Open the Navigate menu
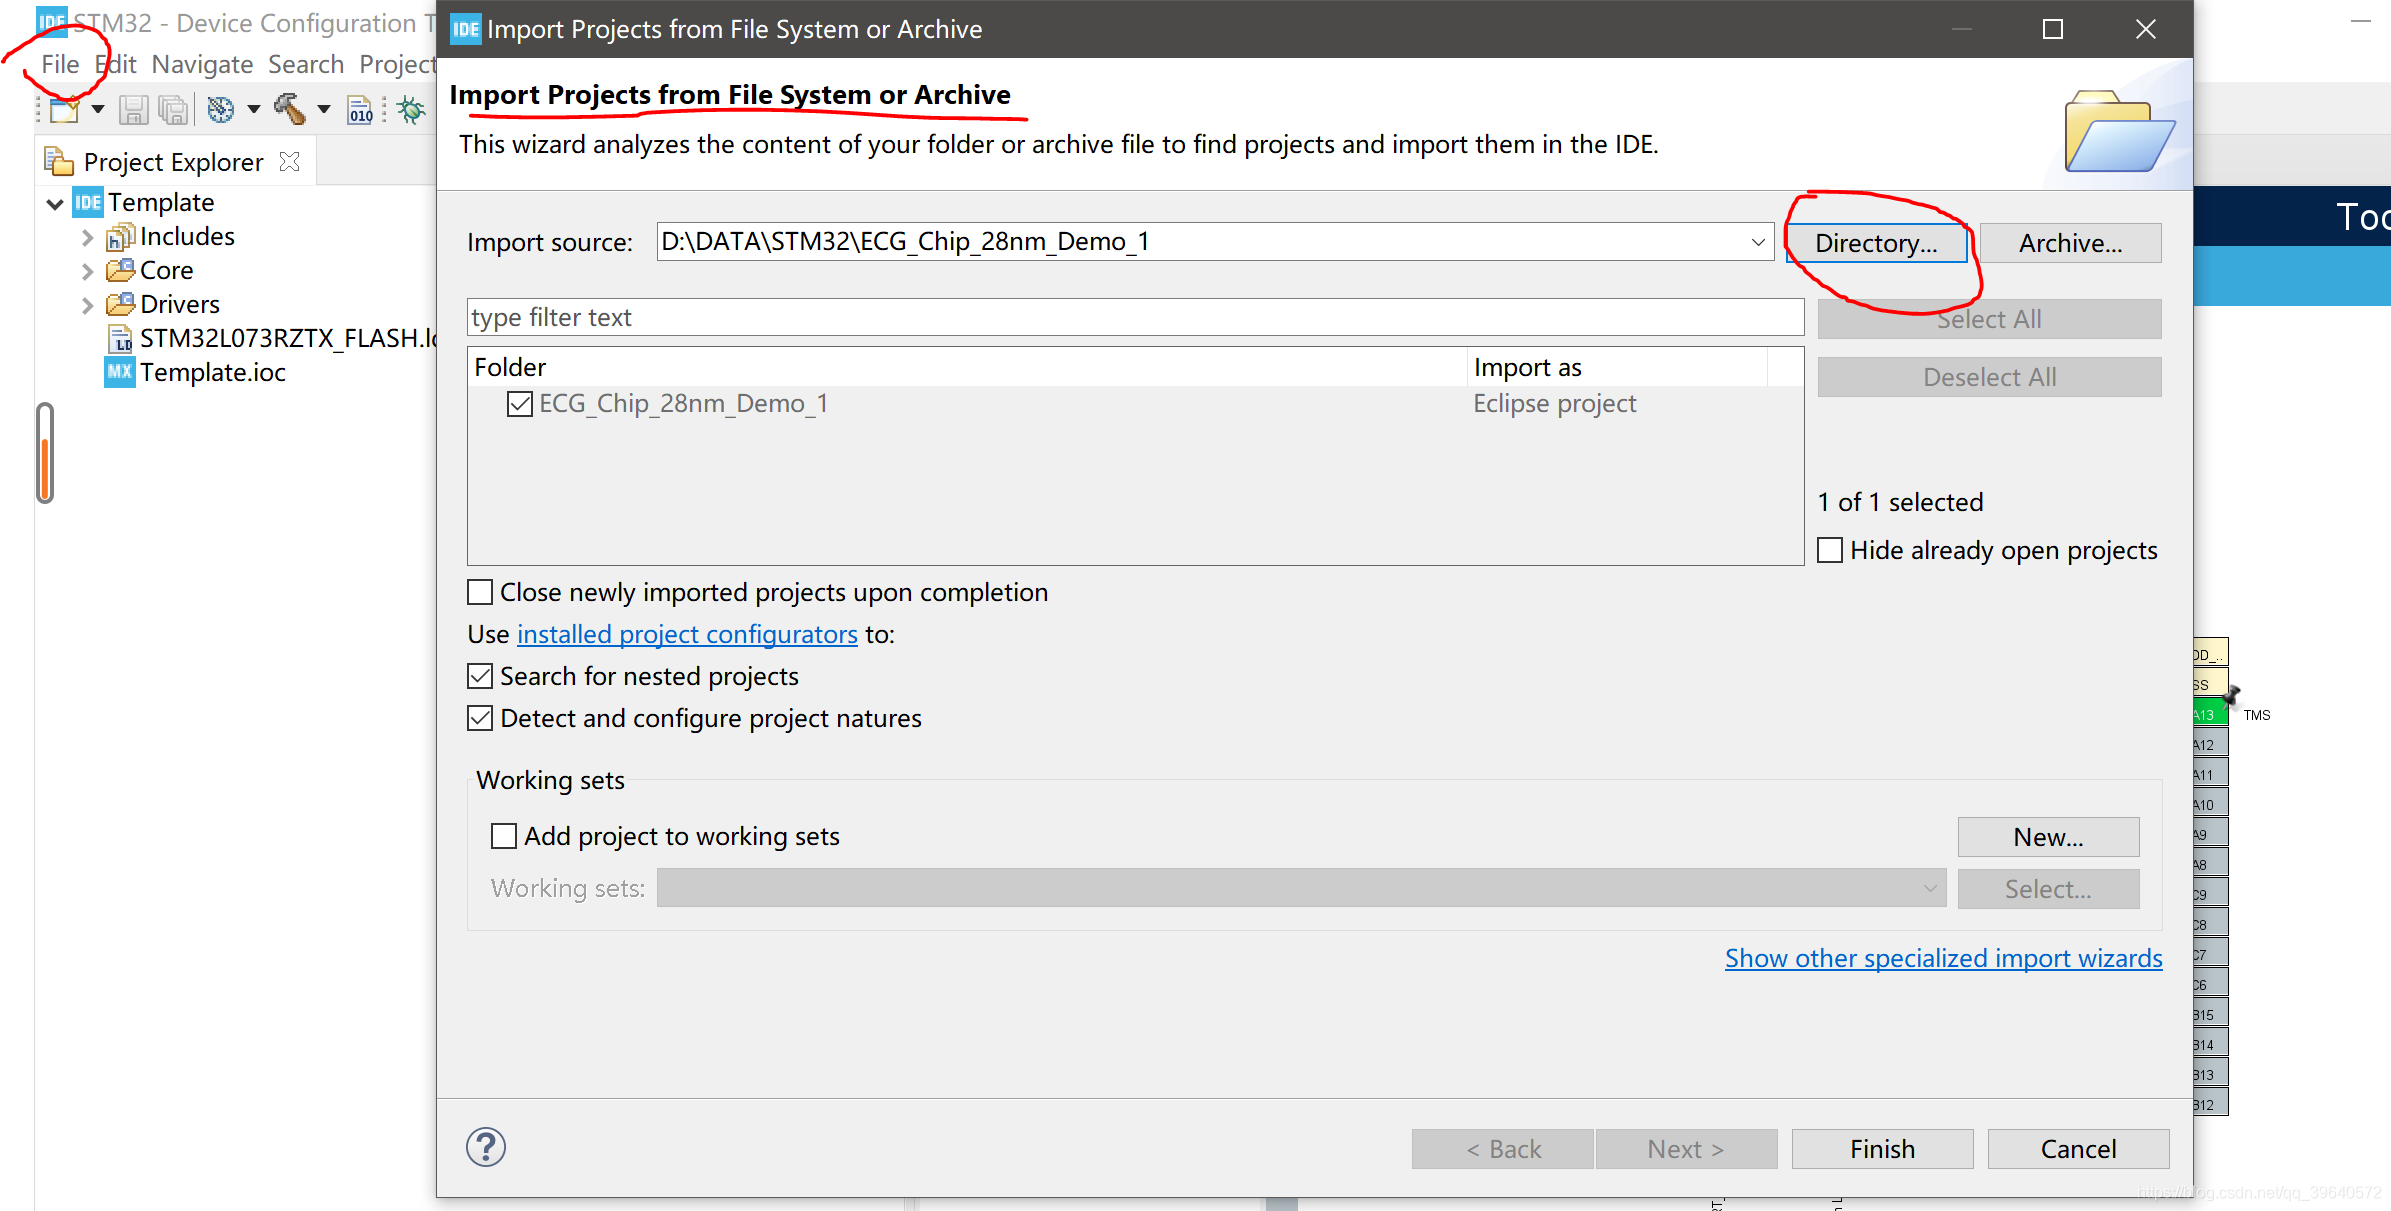This screenshot has width=2391, height=1211. pyautogui.click(x=202, y=65)
